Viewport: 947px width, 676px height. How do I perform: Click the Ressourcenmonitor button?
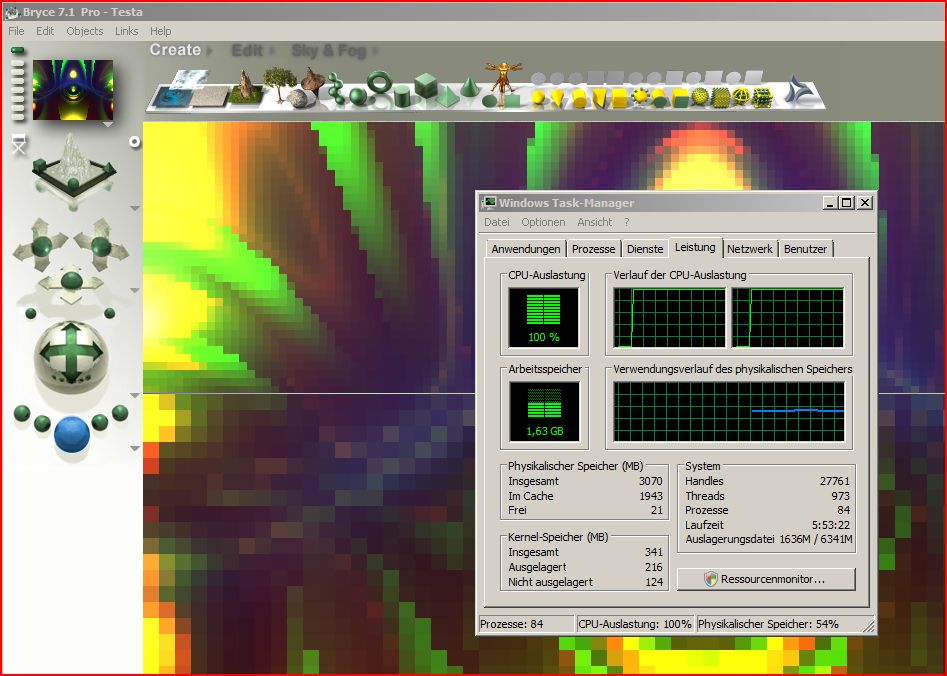coord(766,579)
